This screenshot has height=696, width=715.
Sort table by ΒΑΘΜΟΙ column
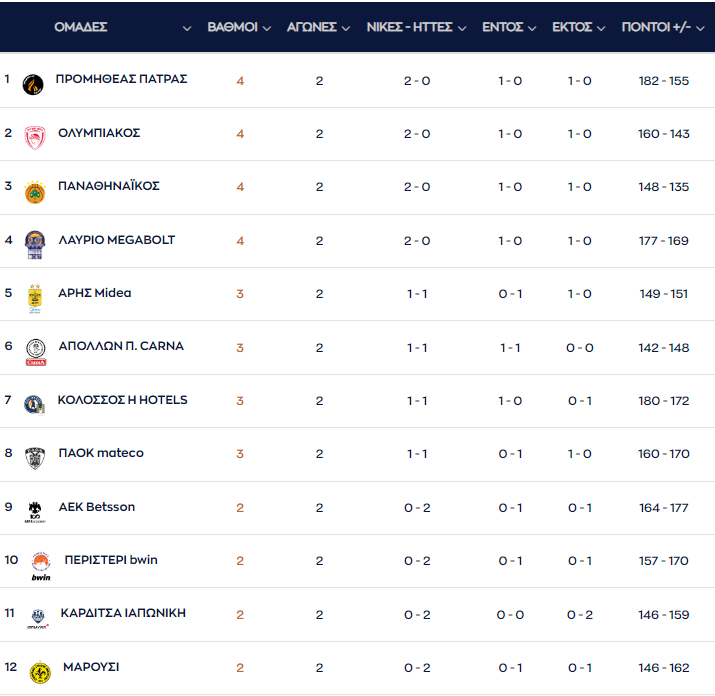pyautogui.click(x=239, y=27)
